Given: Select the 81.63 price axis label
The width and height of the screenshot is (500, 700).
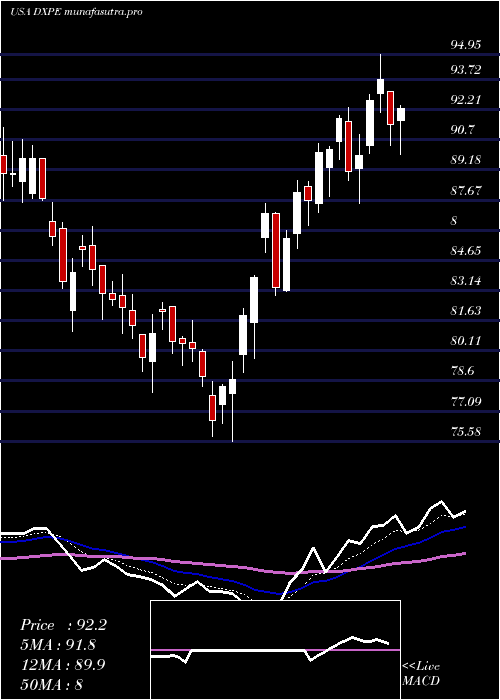Looking at the screenshot, I should tap(466, 311).
